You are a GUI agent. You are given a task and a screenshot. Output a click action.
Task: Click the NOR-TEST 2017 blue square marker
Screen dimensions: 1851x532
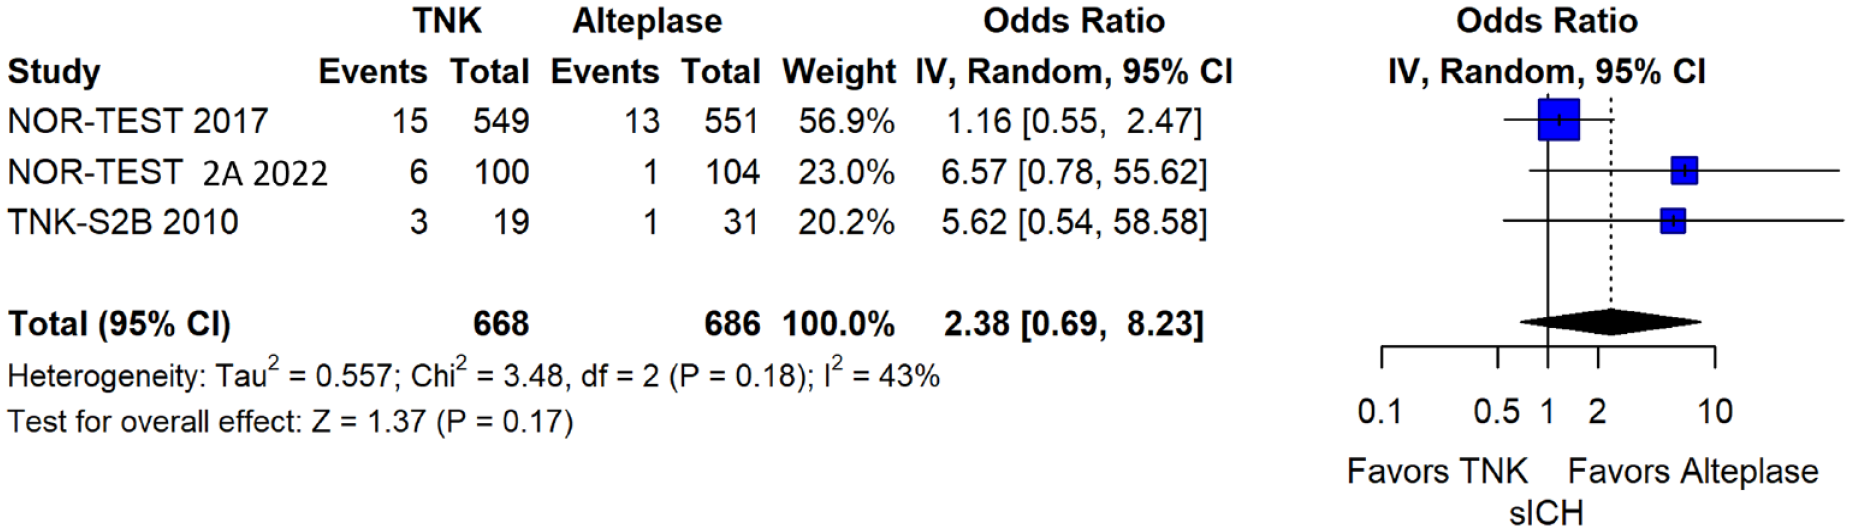click(x=1559, y=120)
